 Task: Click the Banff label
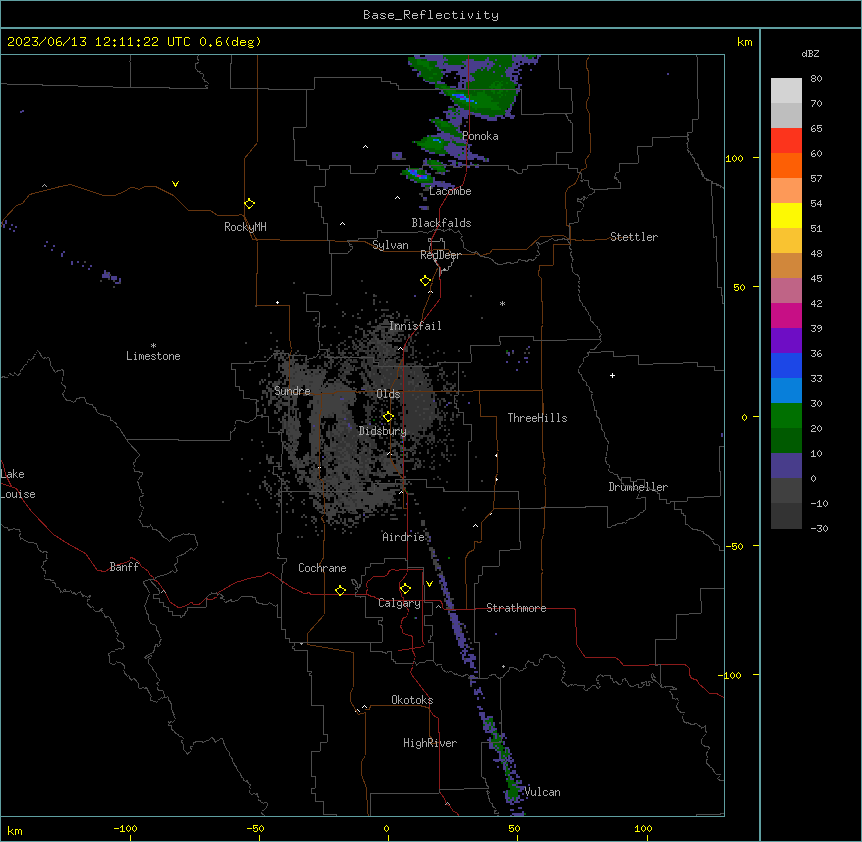pyautogui.click(x=124, y=567)
